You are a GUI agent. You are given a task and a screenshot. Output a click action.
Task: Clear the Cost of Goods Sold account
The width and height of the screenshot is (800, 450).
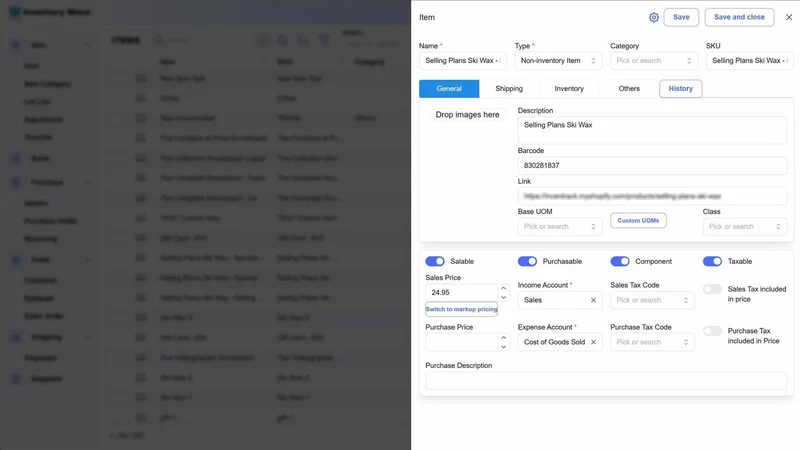point(593,342)
